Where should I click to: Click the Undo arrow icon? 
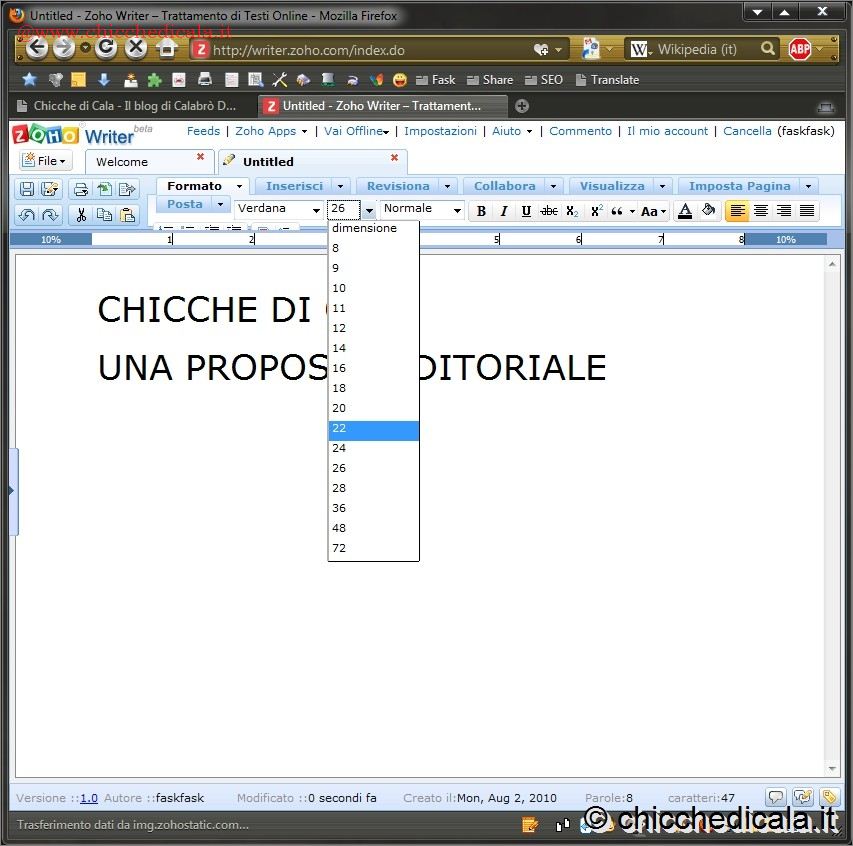pyautogui.click(x=27, y=215)
